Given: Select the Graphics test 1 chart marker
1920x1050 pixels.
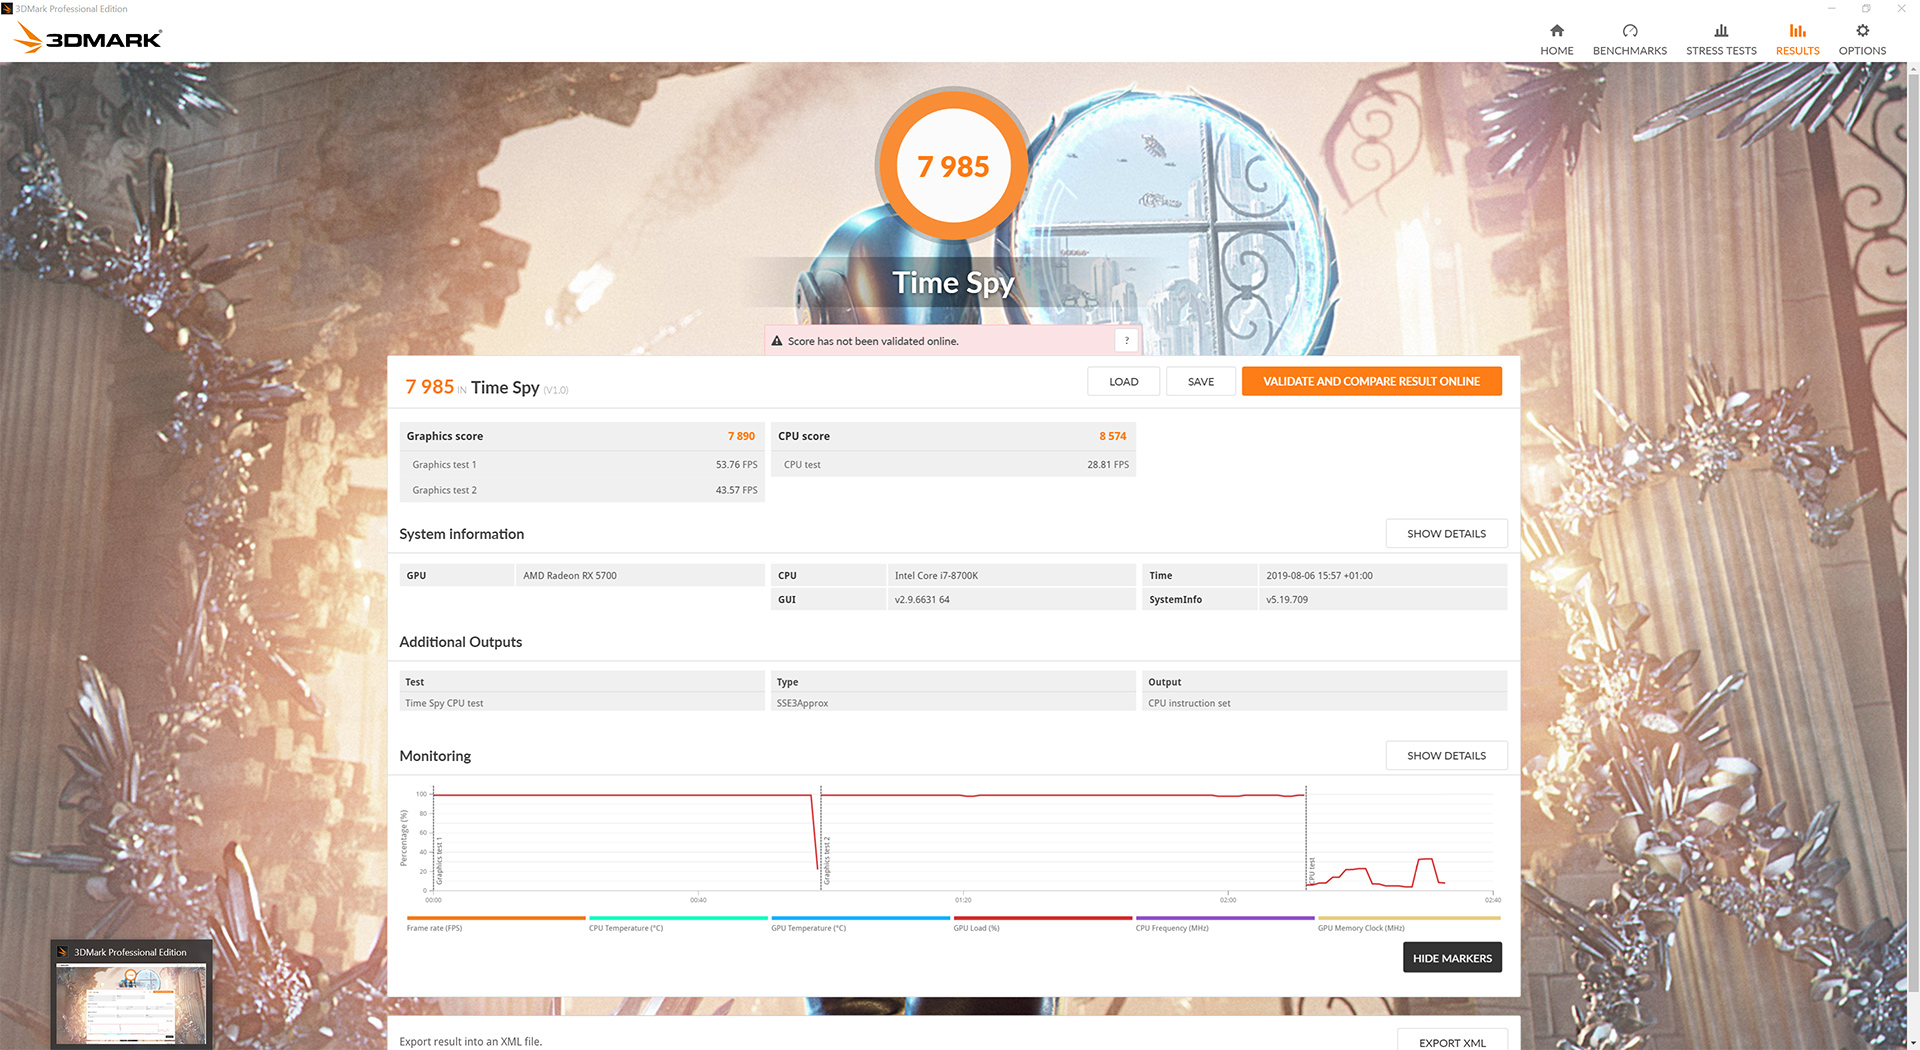Looking at the screenshot, I should pyautogui.click(x=439, y=862).
